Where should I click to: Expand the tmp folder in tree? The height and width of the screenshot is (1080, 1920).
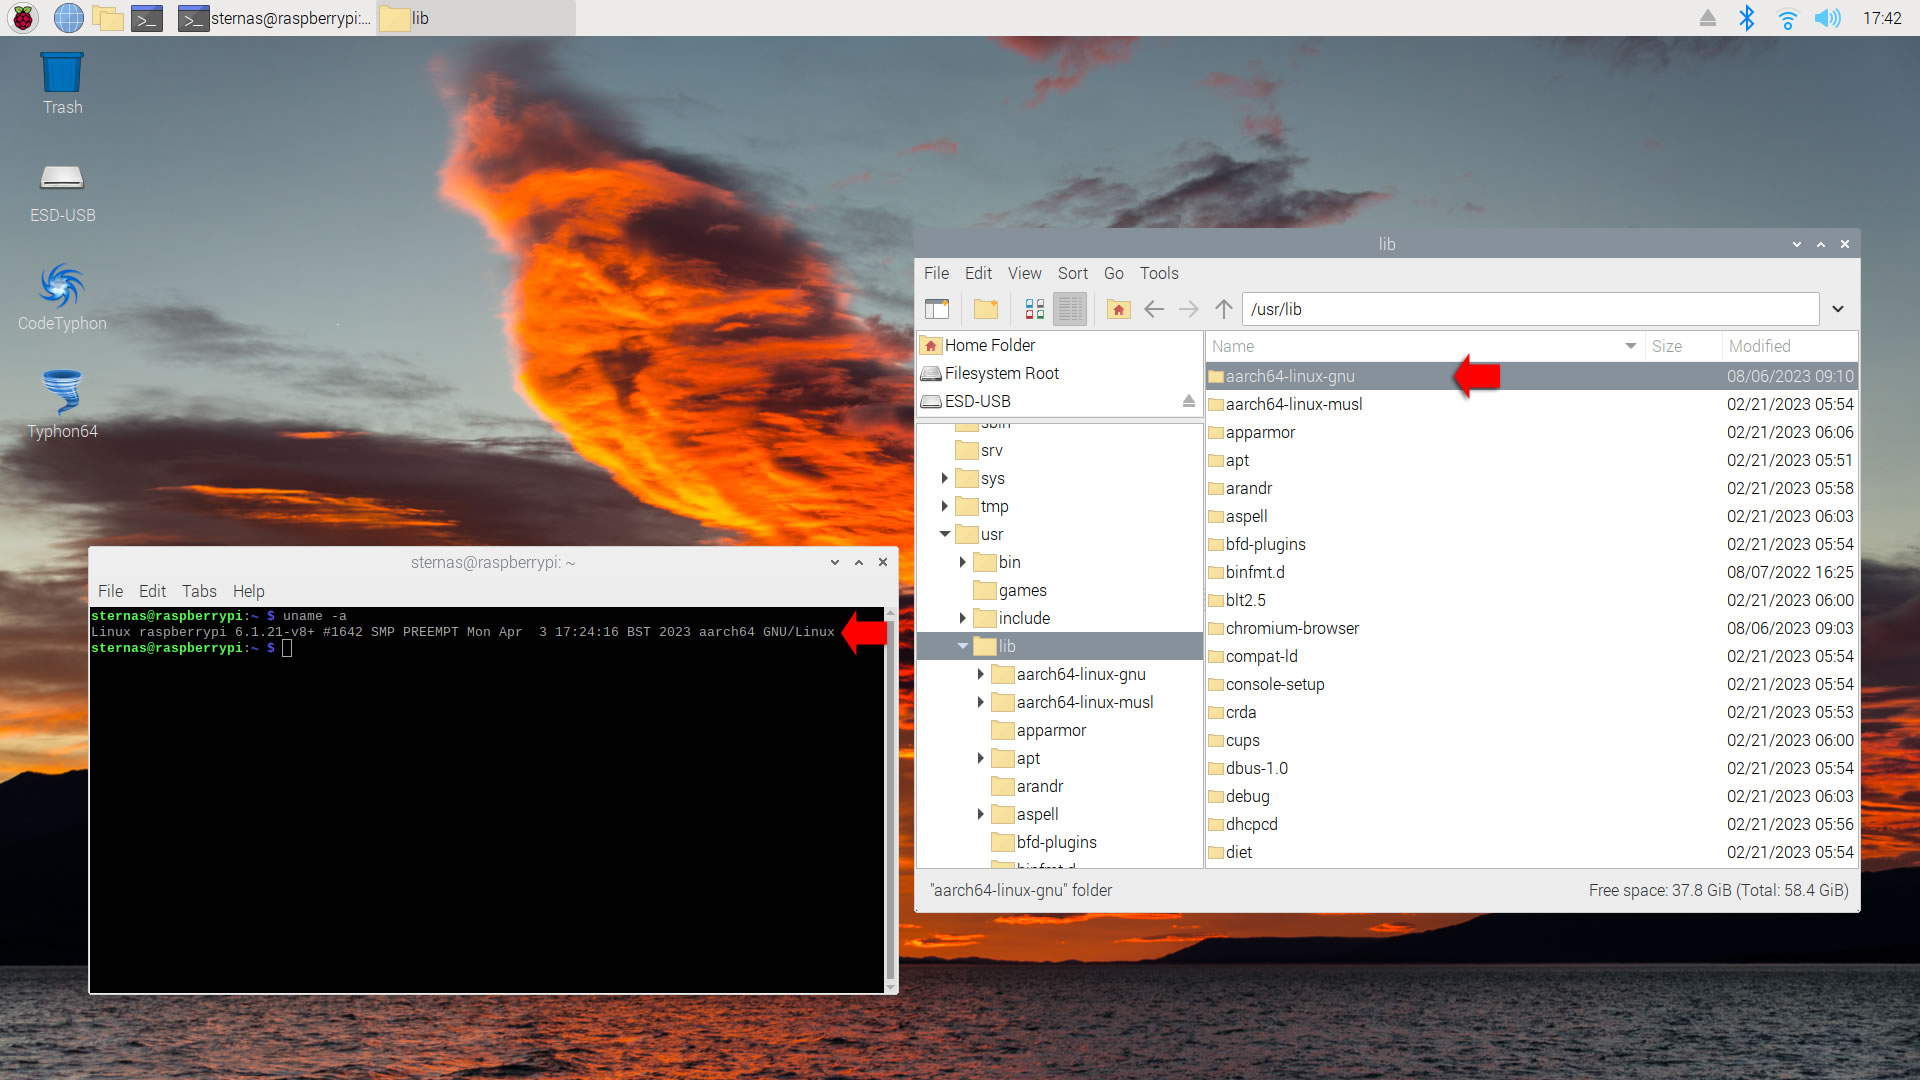pyautogui.click(x=944, y=506)
